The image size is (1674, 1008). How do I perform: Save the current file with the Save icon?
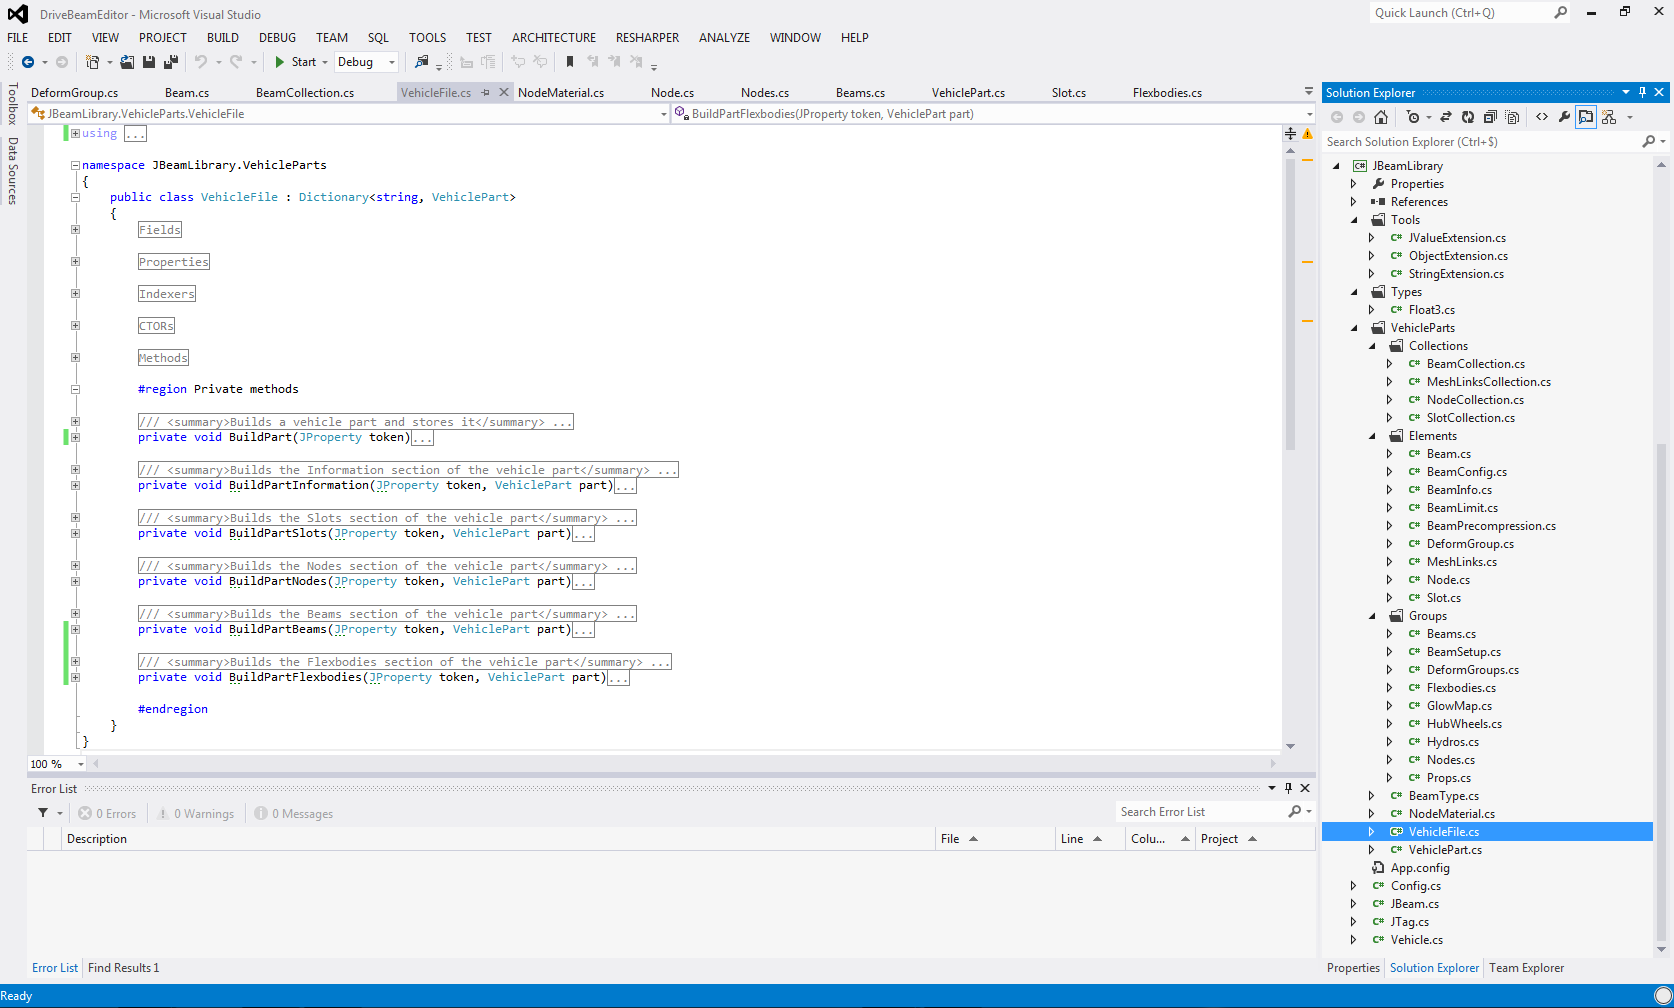click(149, 62)
